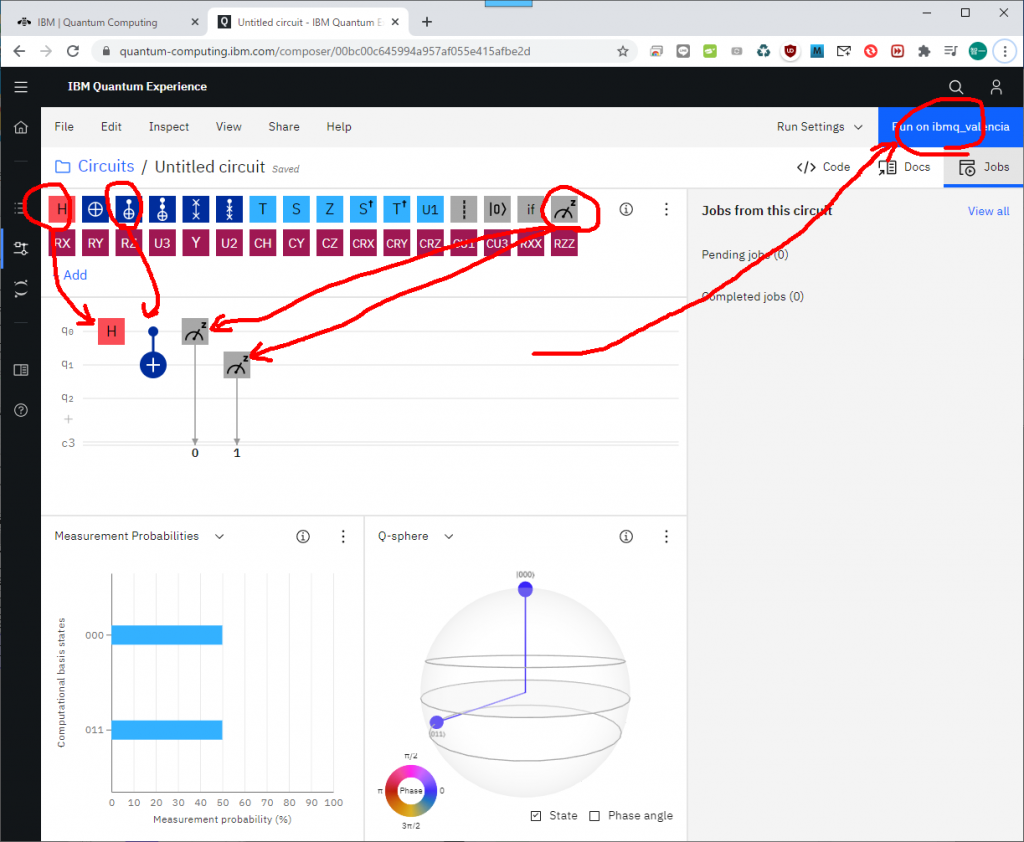Click the search magnifier icon in header
Screen dimensions: 1024x842
coord(956,87)
